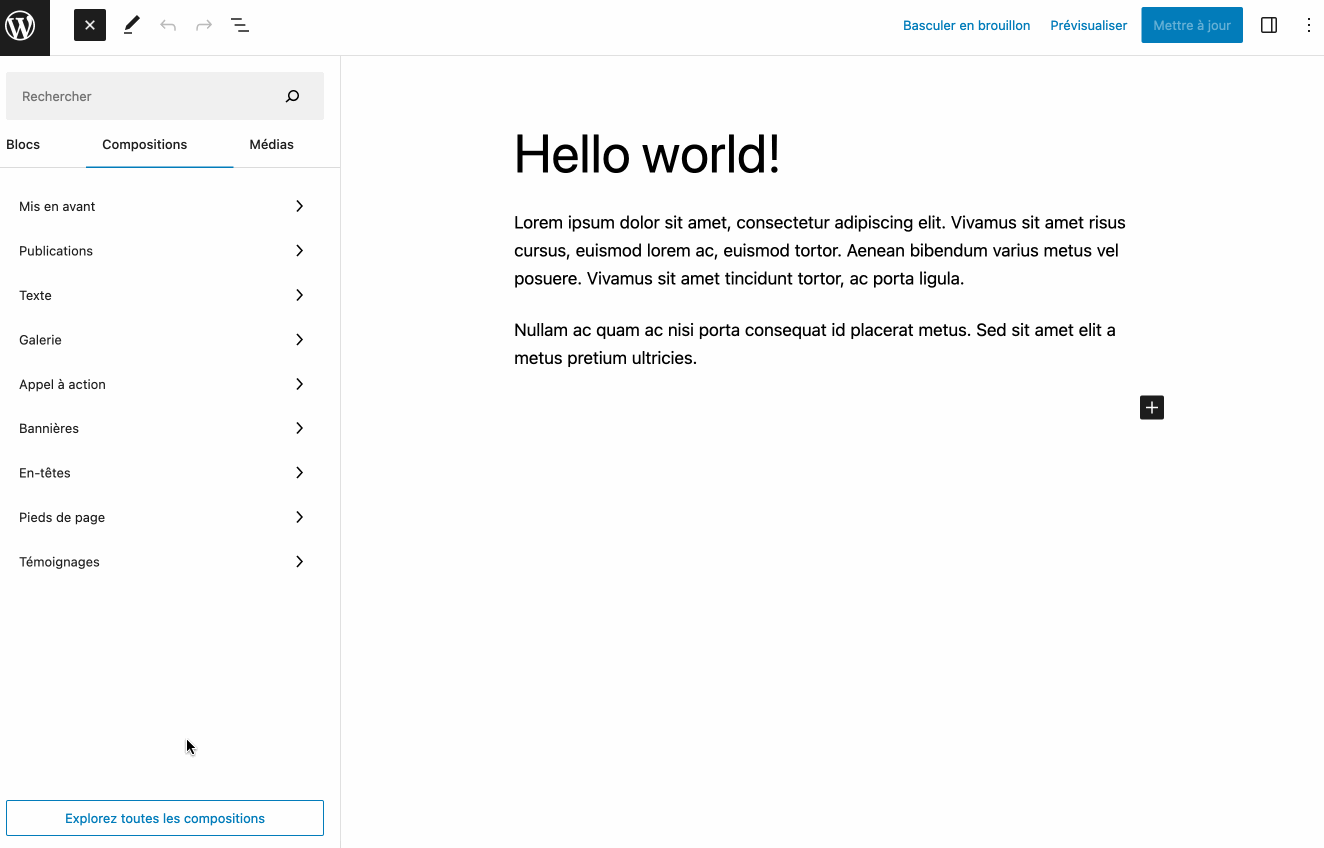Select the pencil edit tool

pos(131,26)
